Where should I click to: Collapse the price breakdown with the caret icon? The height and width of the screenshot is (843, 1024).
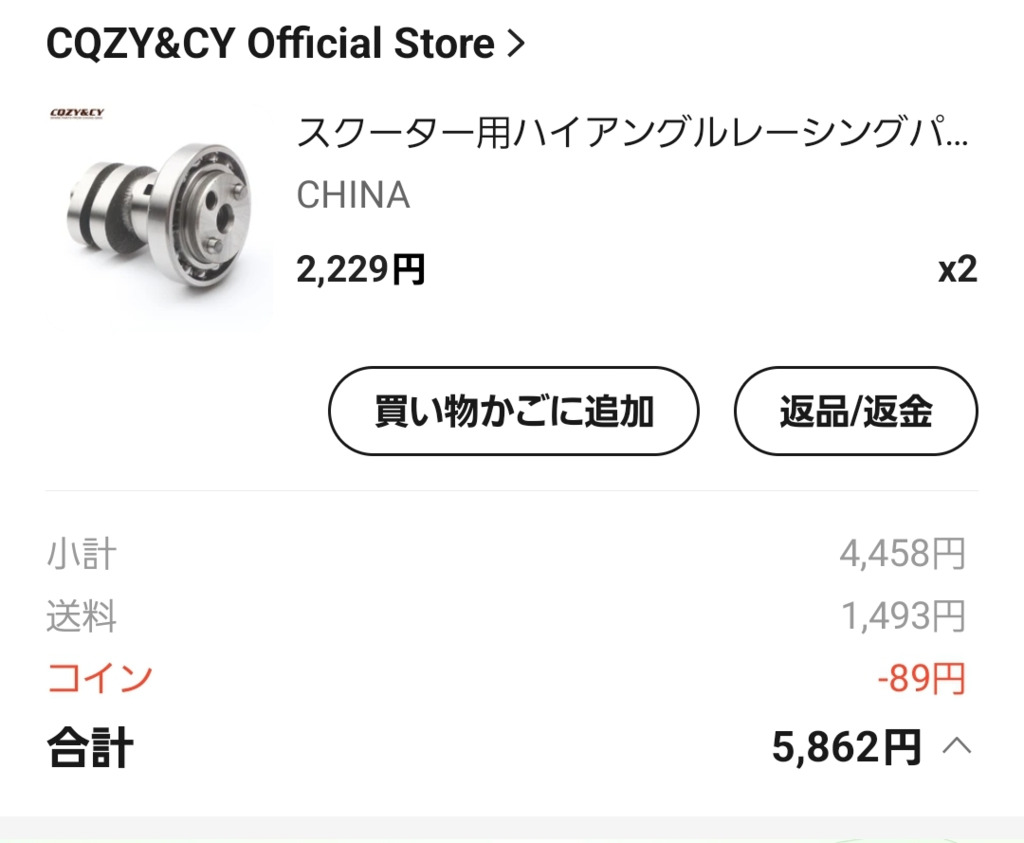click(957, 746)
